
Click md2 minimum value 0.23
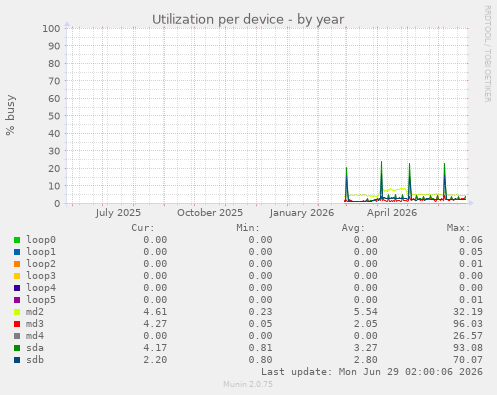(x=260, y=312)
